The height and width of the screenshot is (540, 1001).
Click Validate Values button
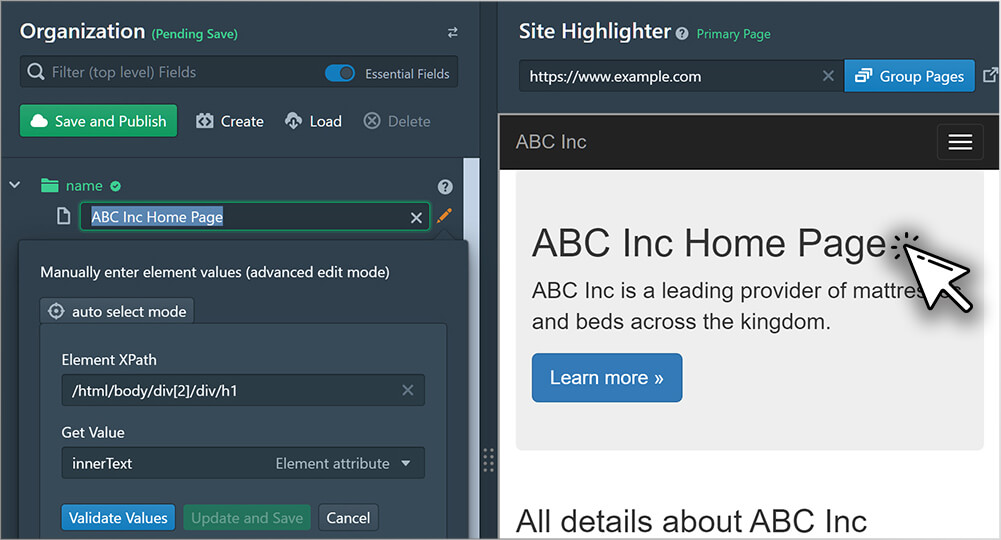pyautogui.click(x=118, y=518)
